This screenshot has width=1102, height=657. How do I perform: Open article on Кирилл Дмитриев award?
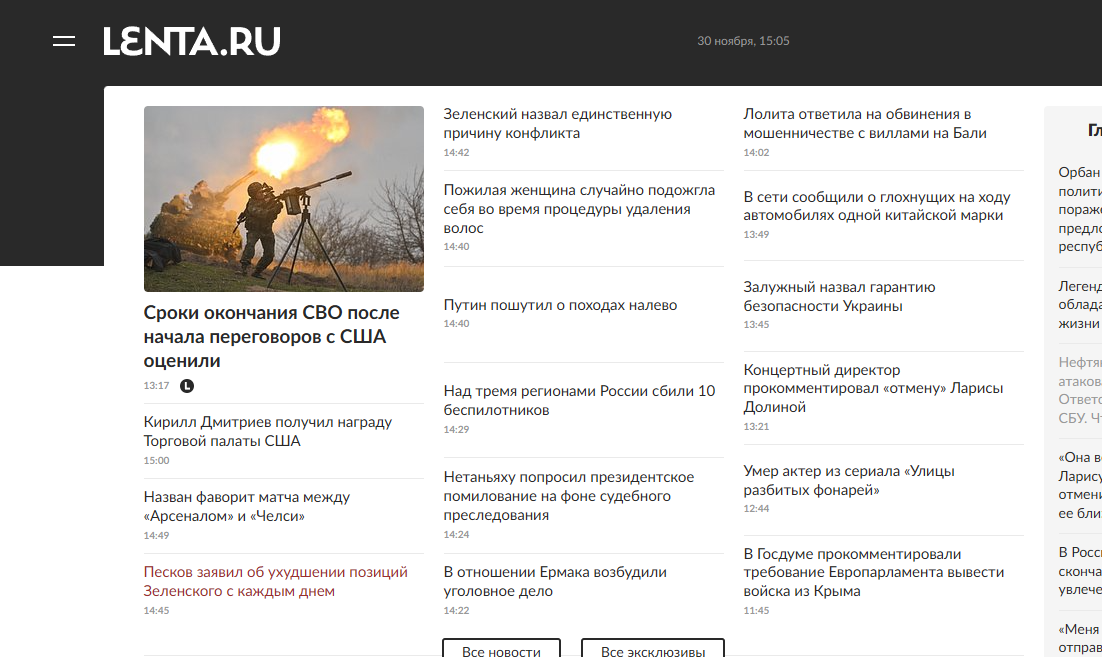[x=267, y=431]
